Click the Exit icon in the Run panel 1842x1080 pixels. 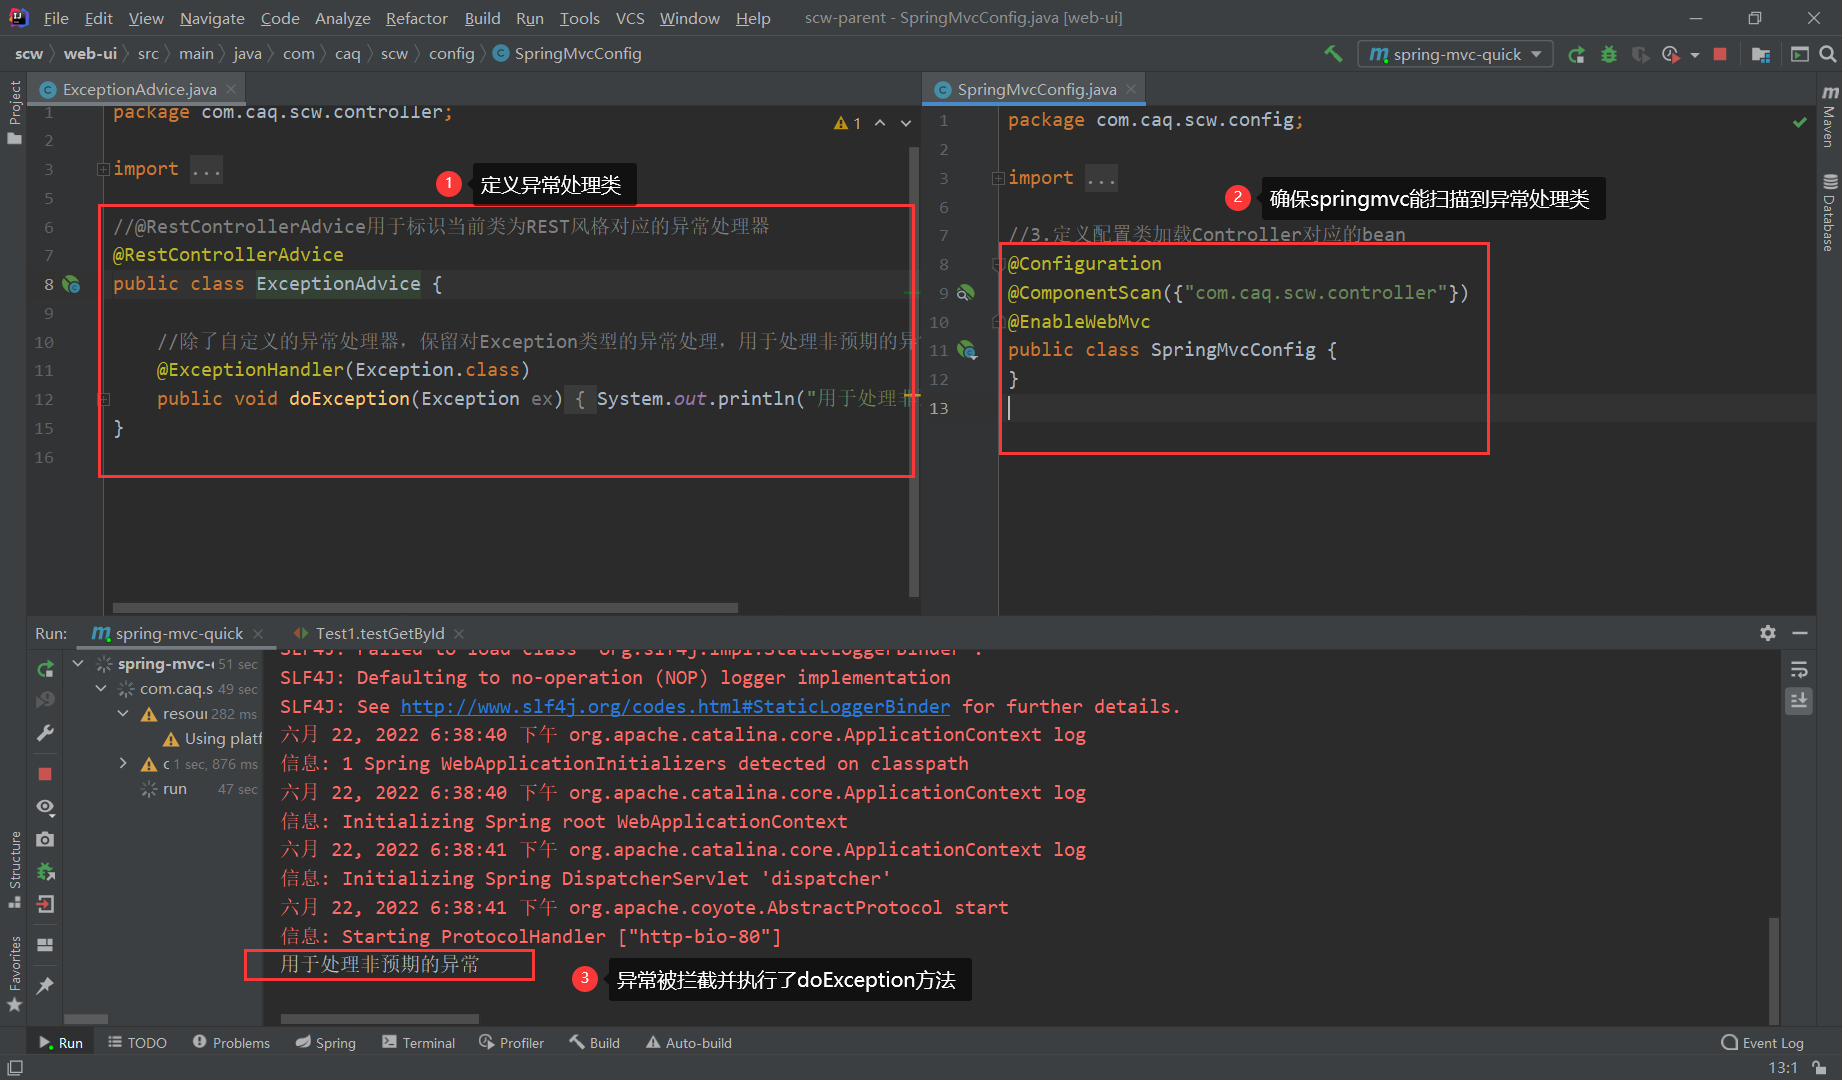tap(45, 904)
